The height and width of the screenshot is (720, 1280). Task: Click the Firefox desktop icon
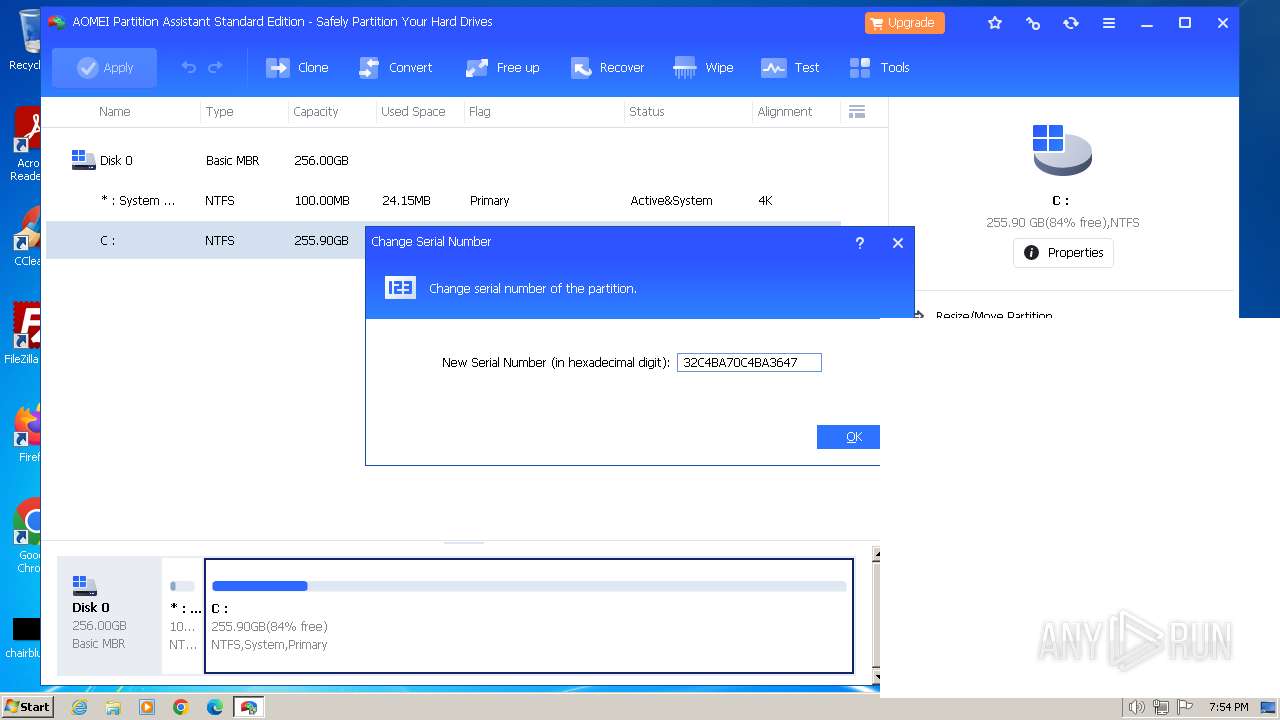click(x=28, y=432)
